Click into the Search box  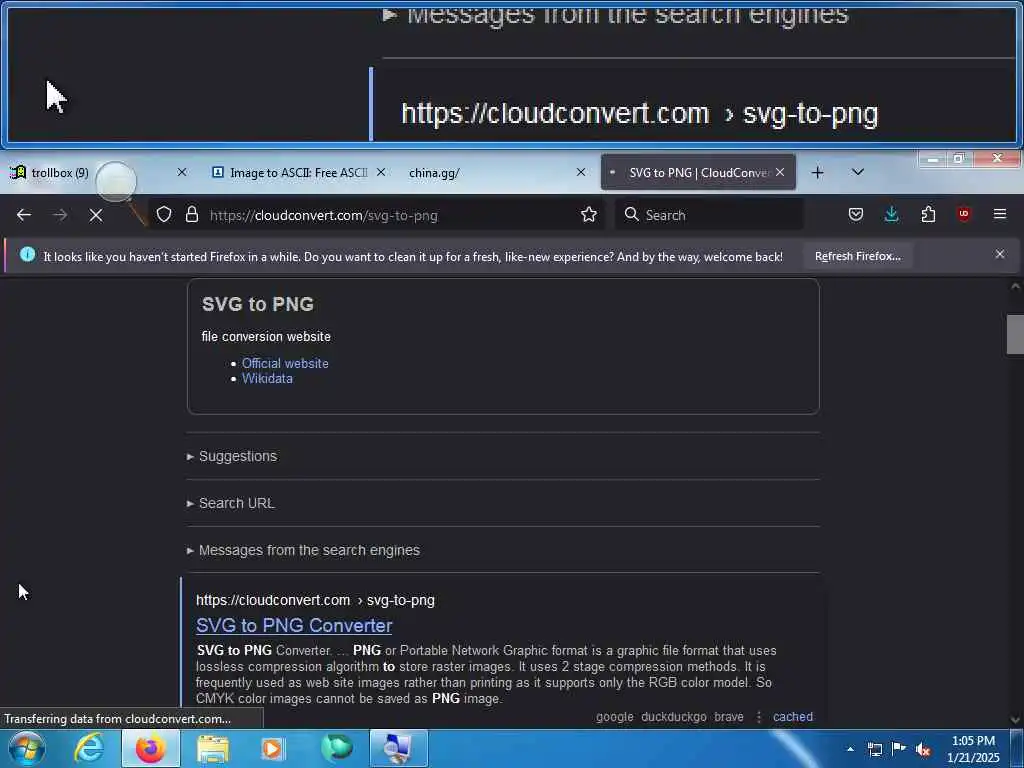tap(709, 215)
